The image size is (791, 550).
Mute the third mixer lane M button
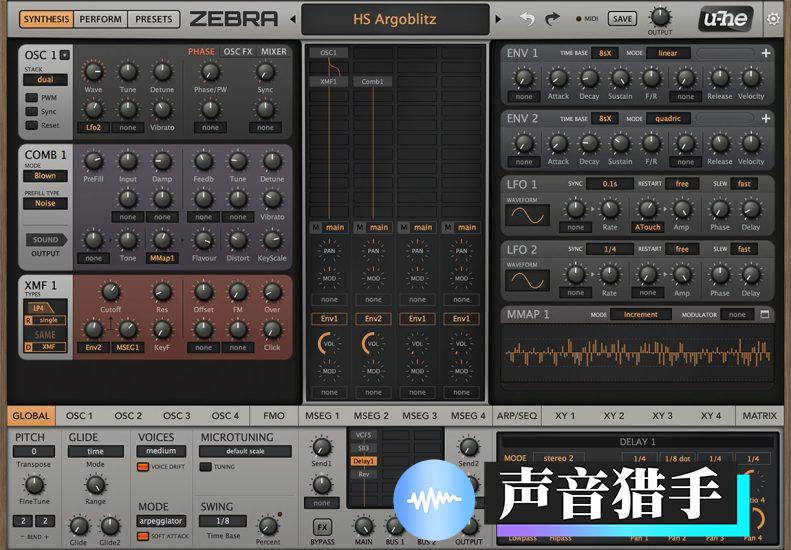click(x=404, y=228)
